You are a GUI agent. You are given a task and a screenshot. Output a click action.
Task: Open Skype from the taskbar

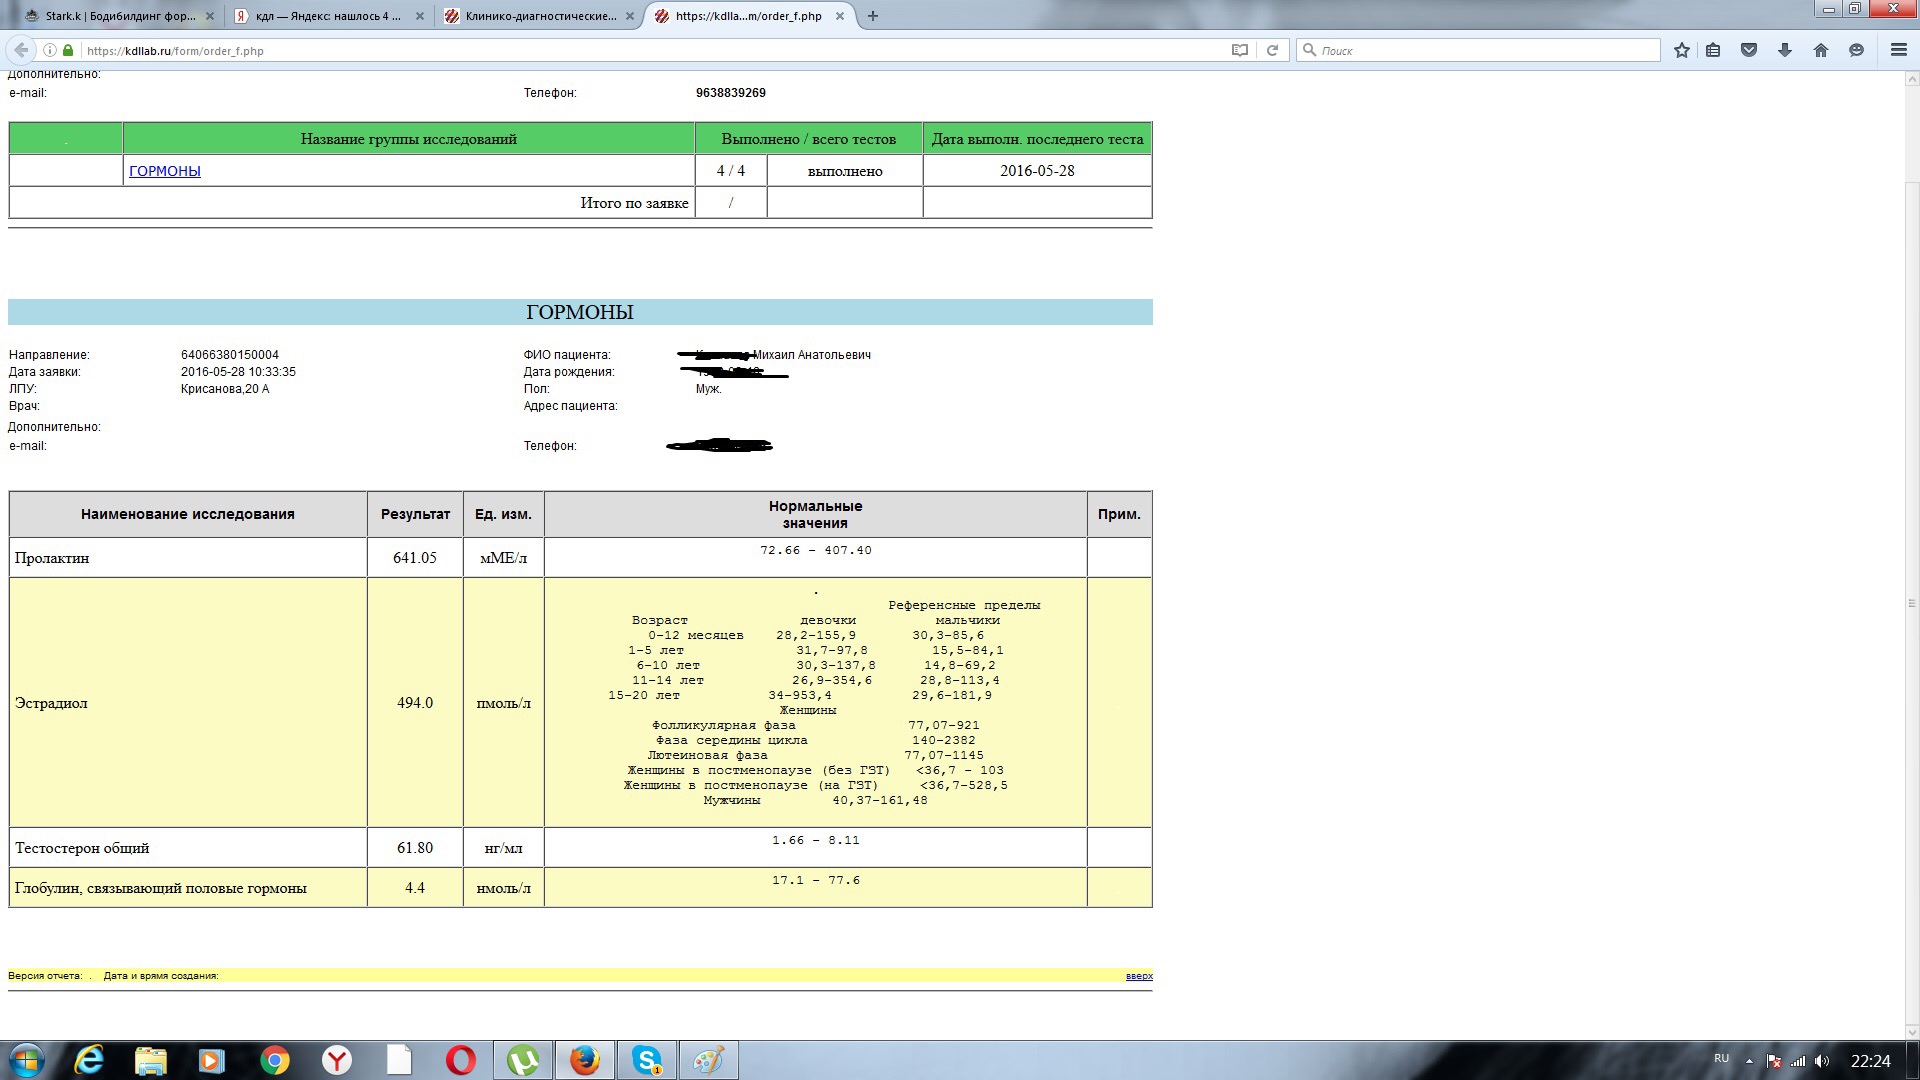click(647, 1060)
